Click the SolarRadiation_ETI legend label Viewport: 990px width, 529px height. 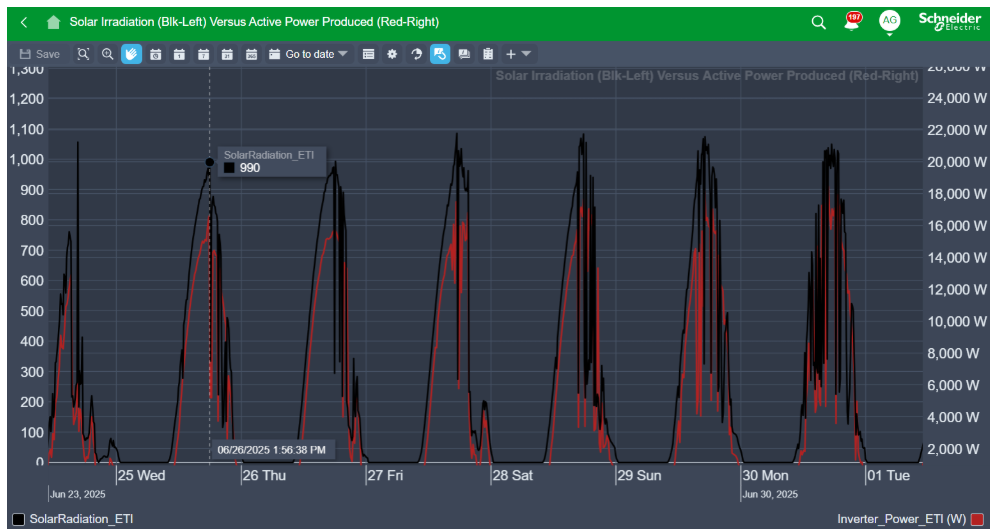click(81, 519)
